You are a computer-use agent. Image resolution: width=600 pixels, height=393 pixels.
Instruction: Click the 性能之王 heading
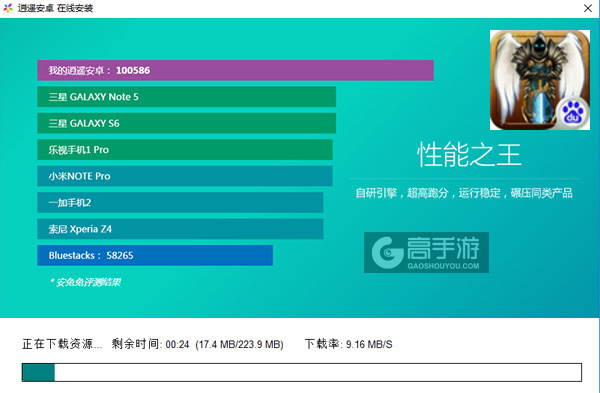(469, 155)
